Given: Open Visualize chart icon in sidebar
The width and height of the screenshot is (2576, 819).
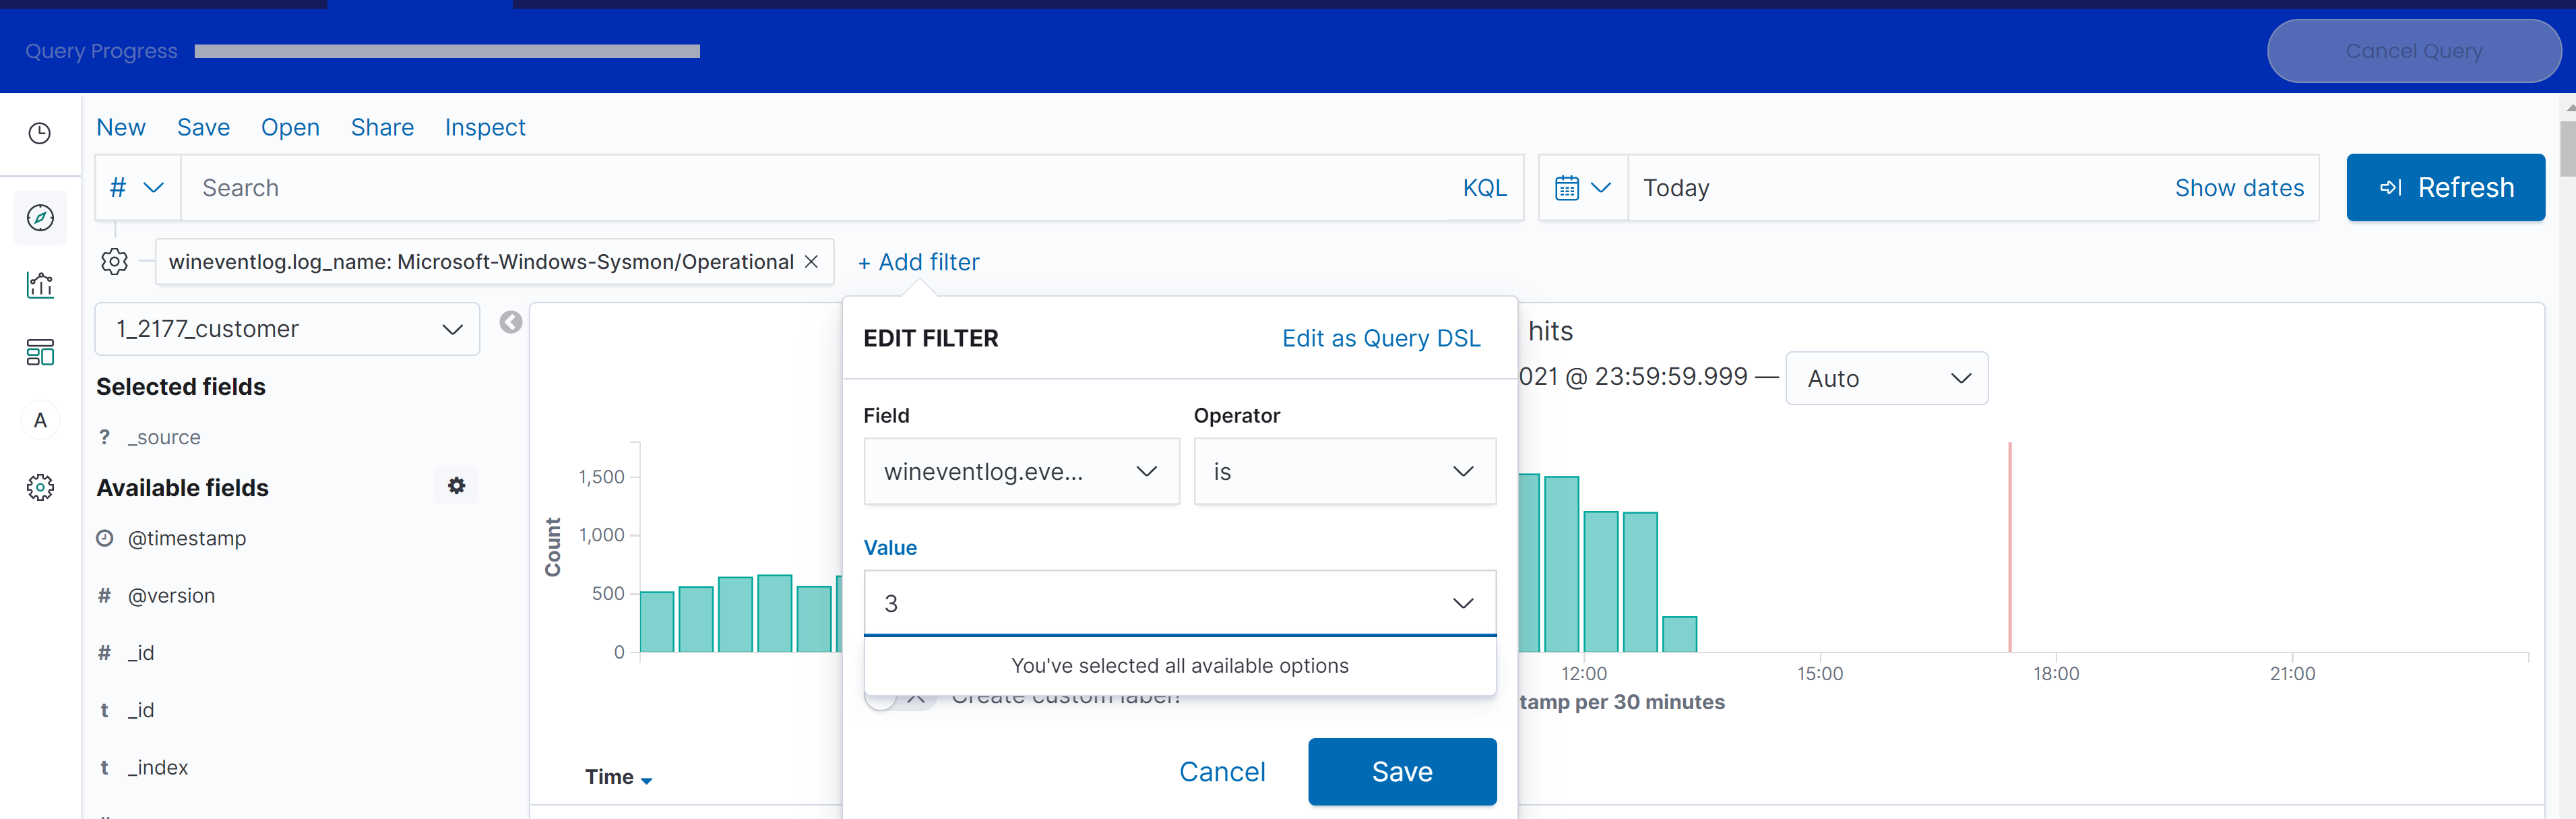Looking at the screenshot, I should click(x=40, y=285).
